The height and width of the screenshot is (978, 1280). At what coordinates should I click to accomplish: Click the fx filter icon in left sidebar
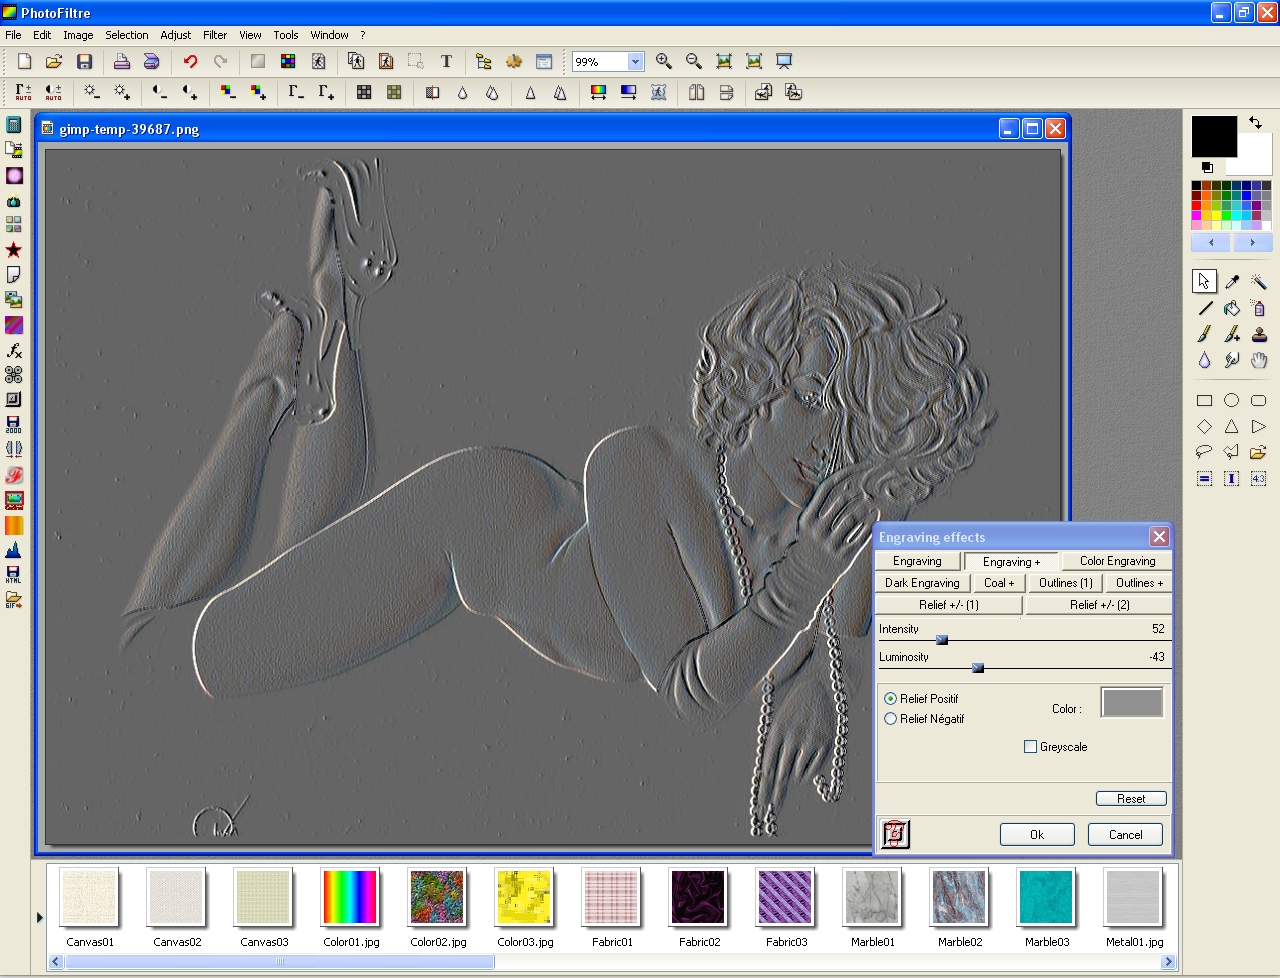(14, 350)
